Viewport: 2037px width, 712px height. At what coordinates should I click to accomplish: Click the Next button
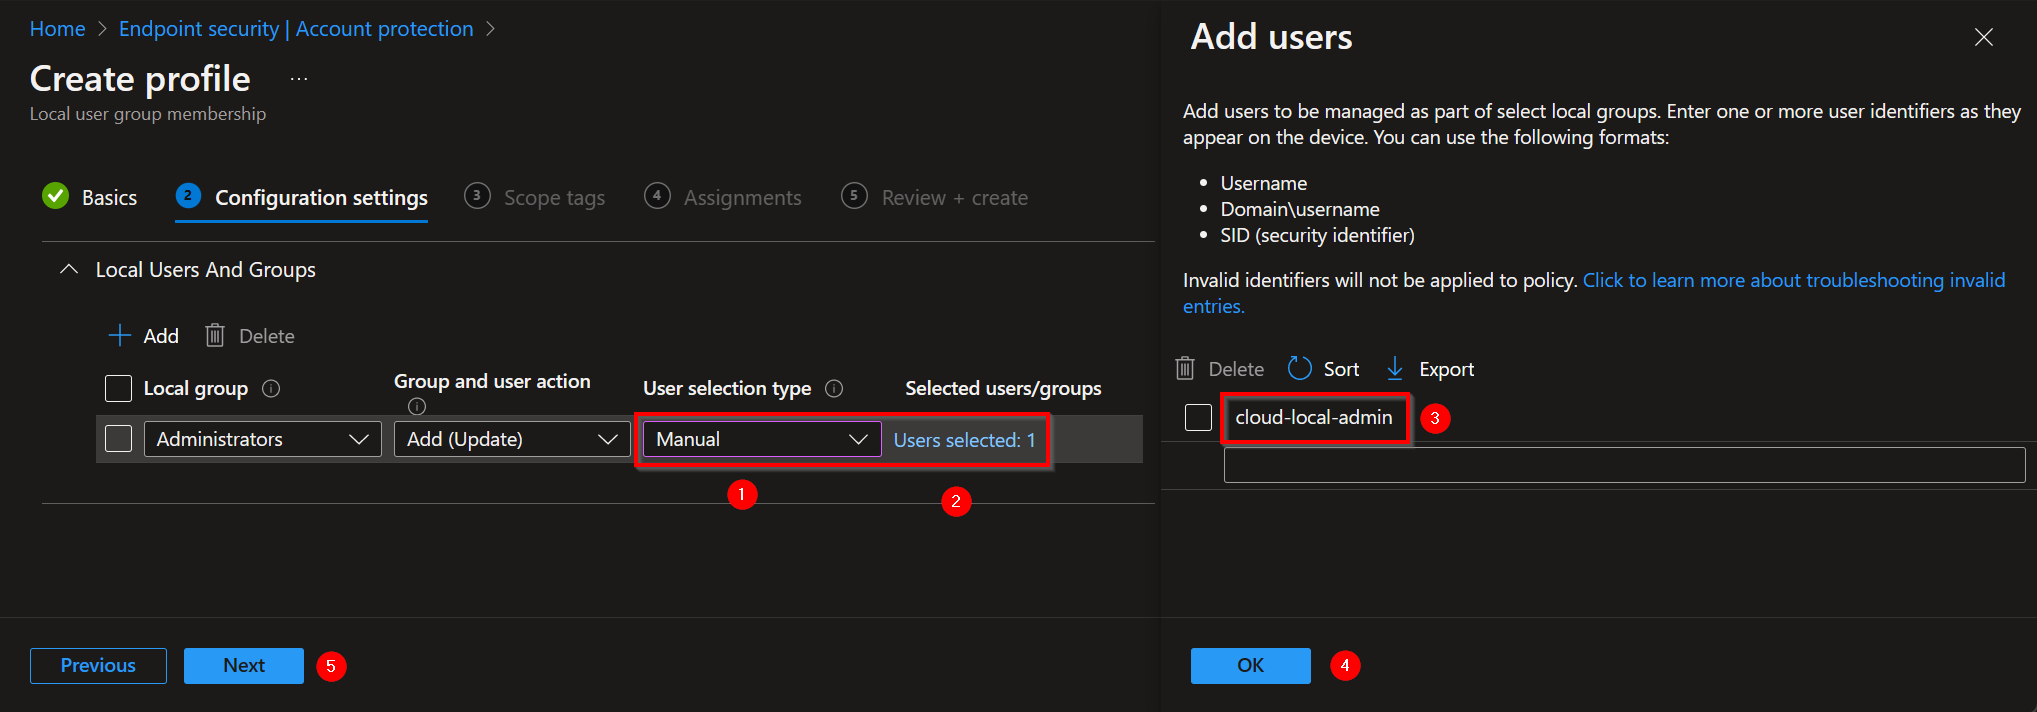[x=244, y=666]
